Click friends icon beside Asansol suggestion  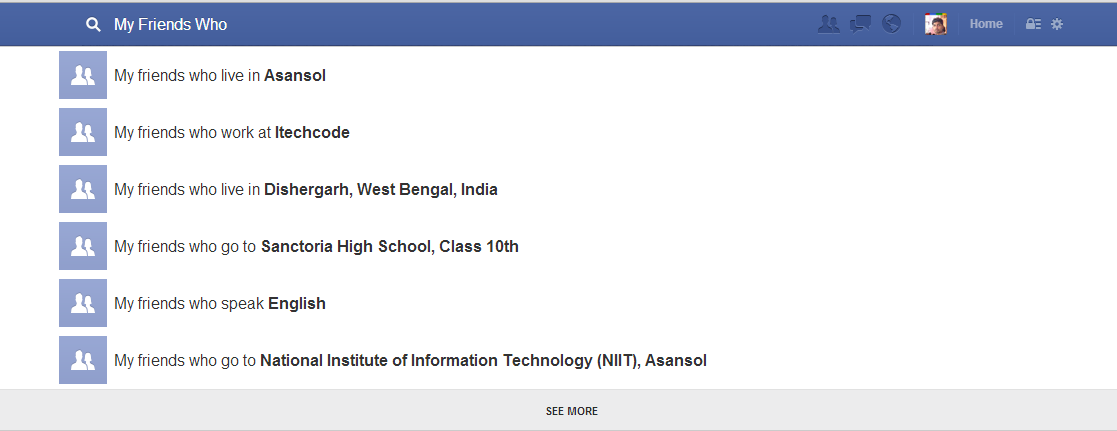[x=83, y=75]
